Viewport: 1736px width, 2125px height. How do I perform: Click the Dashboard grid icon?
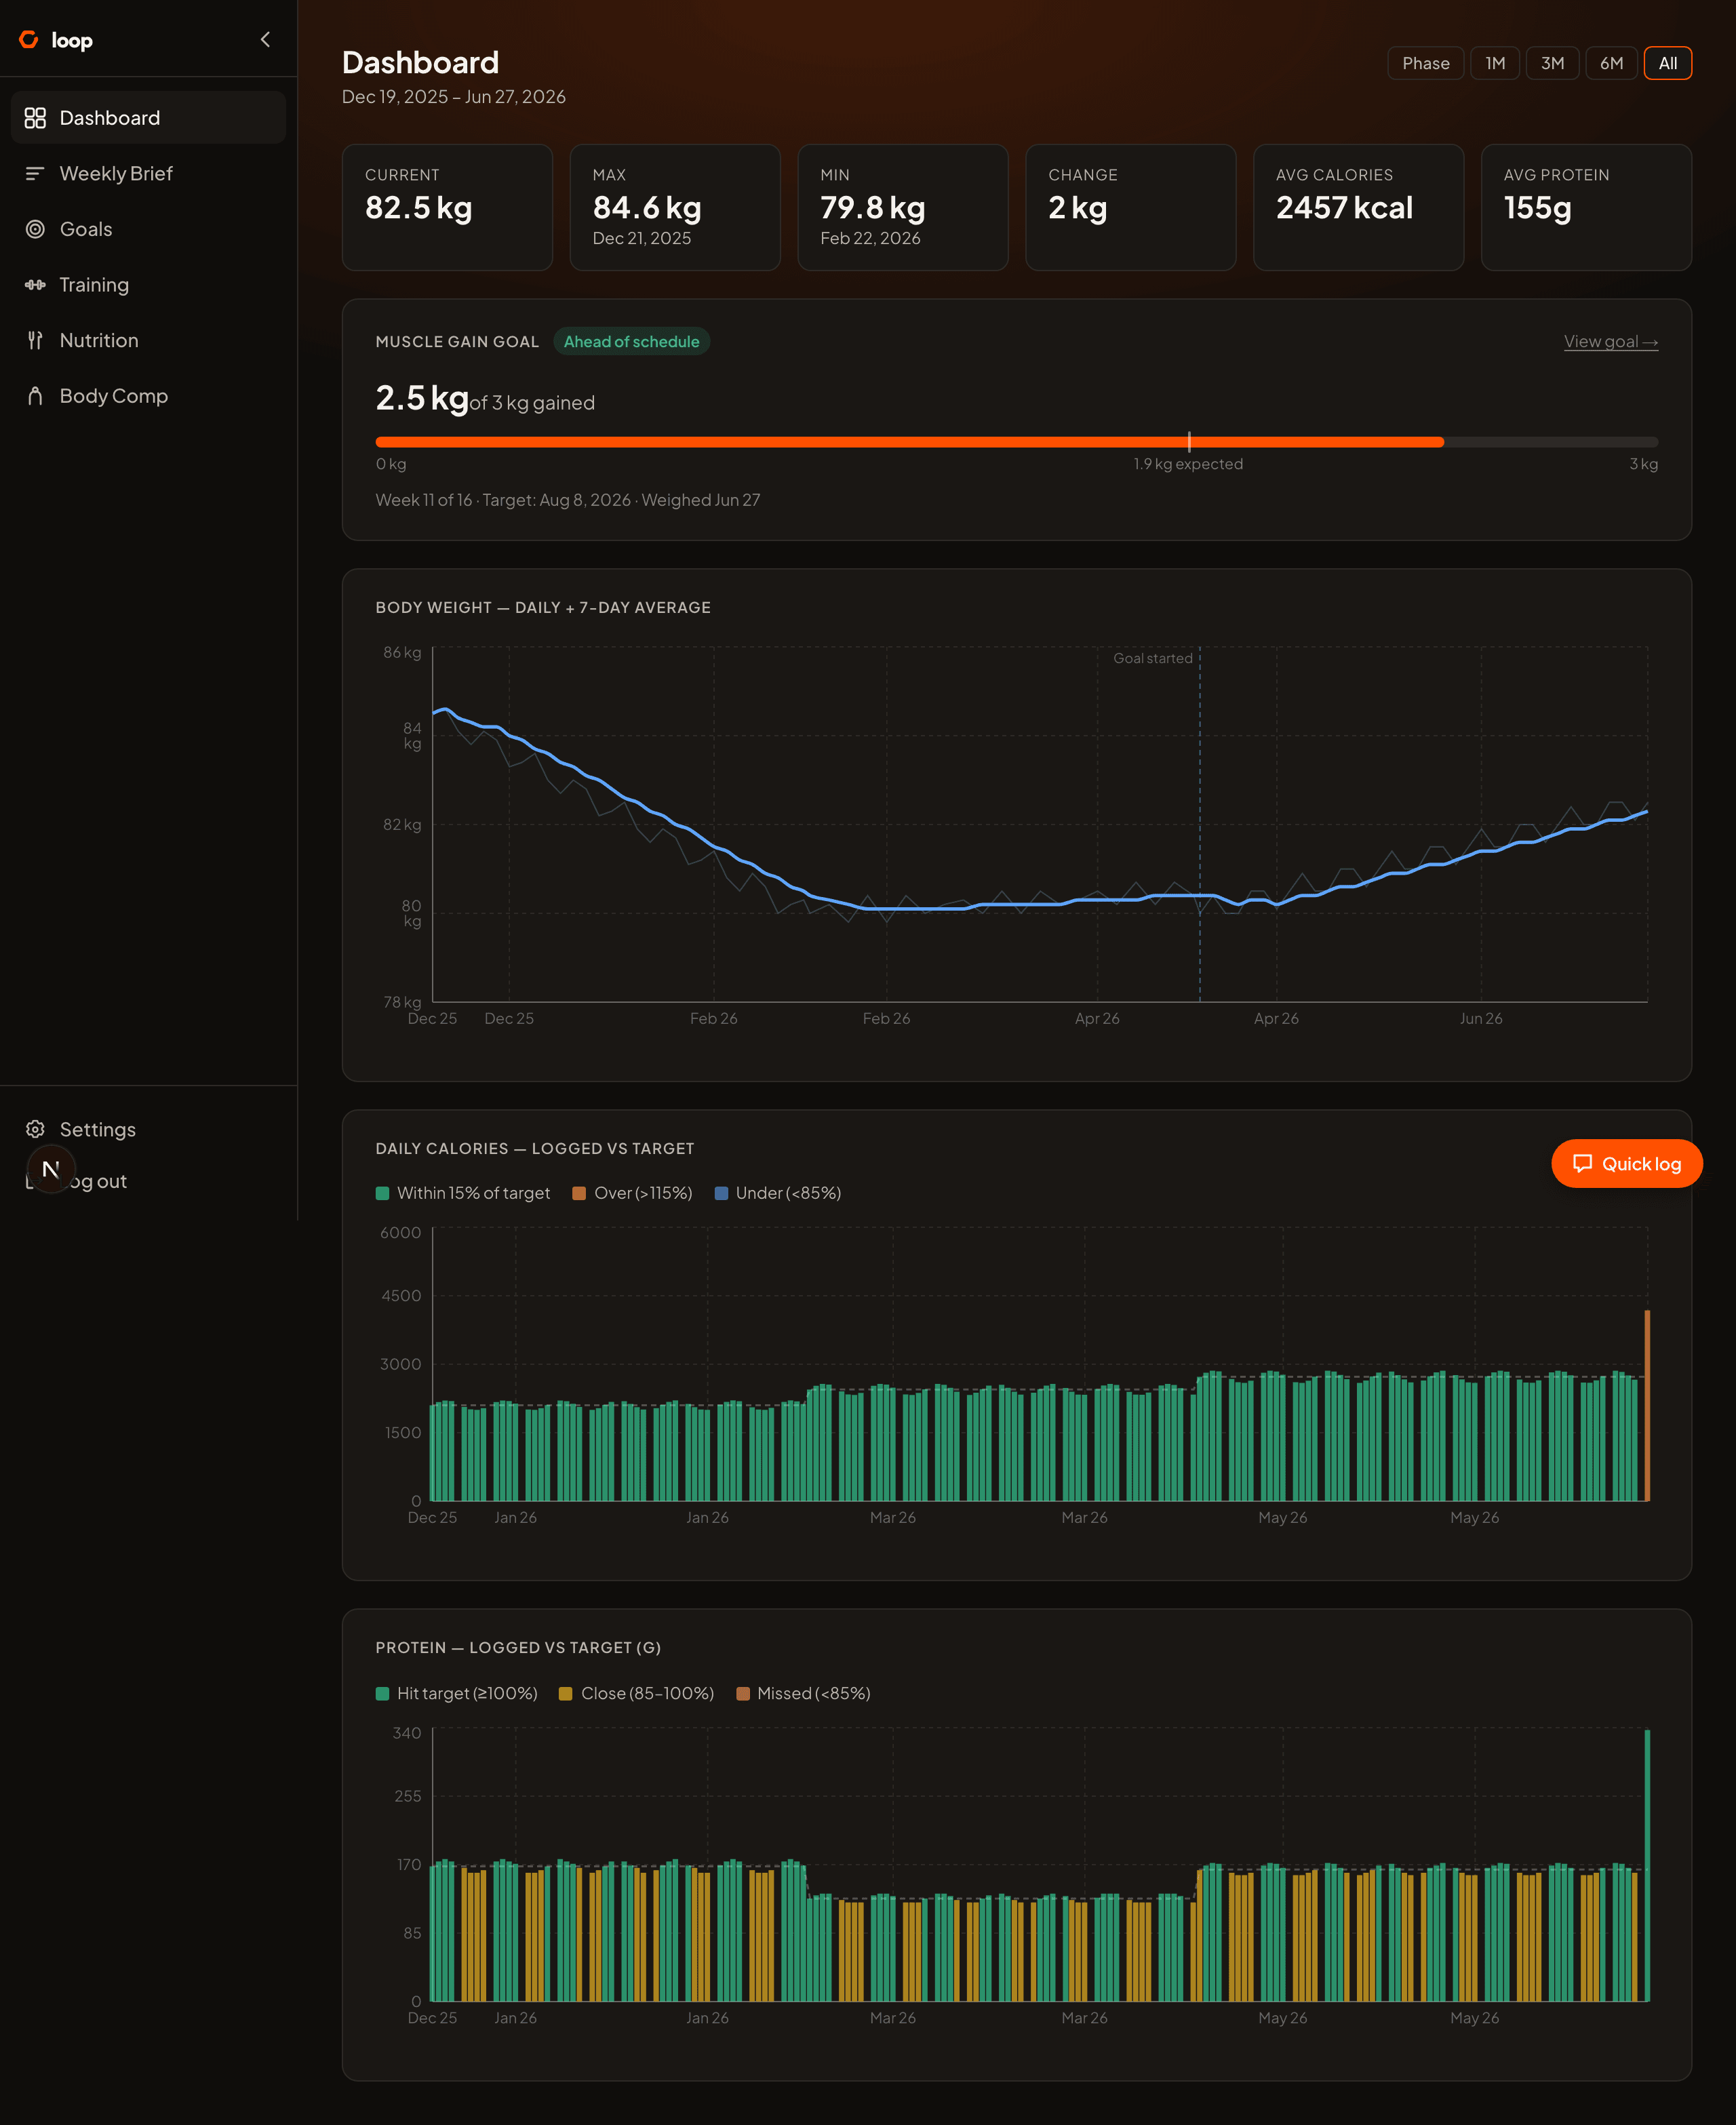[x=35, y=118]
